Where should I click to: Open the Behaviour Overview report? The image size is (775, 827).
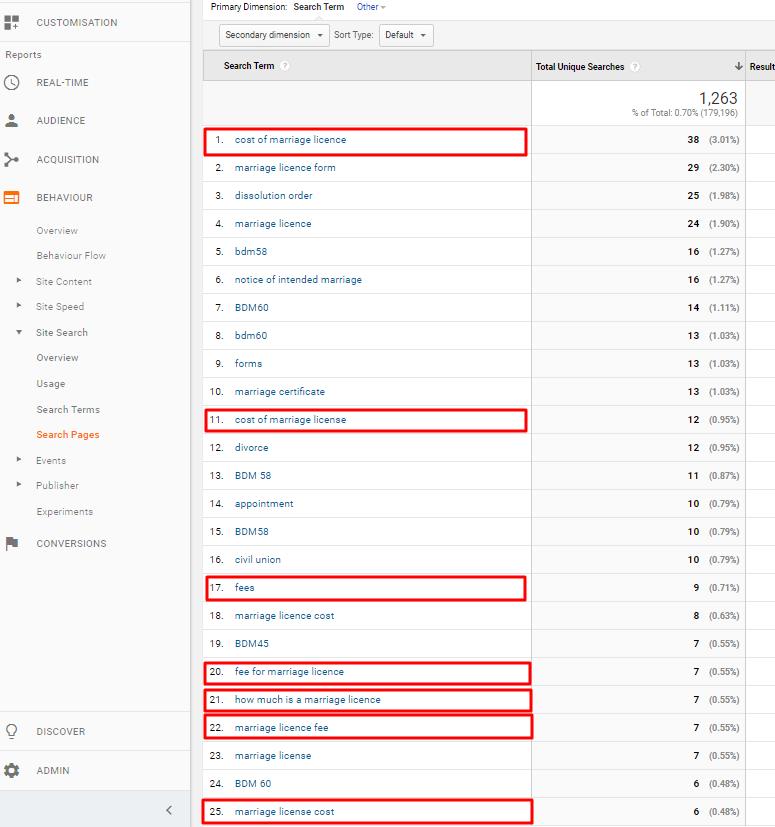point(57,230)
